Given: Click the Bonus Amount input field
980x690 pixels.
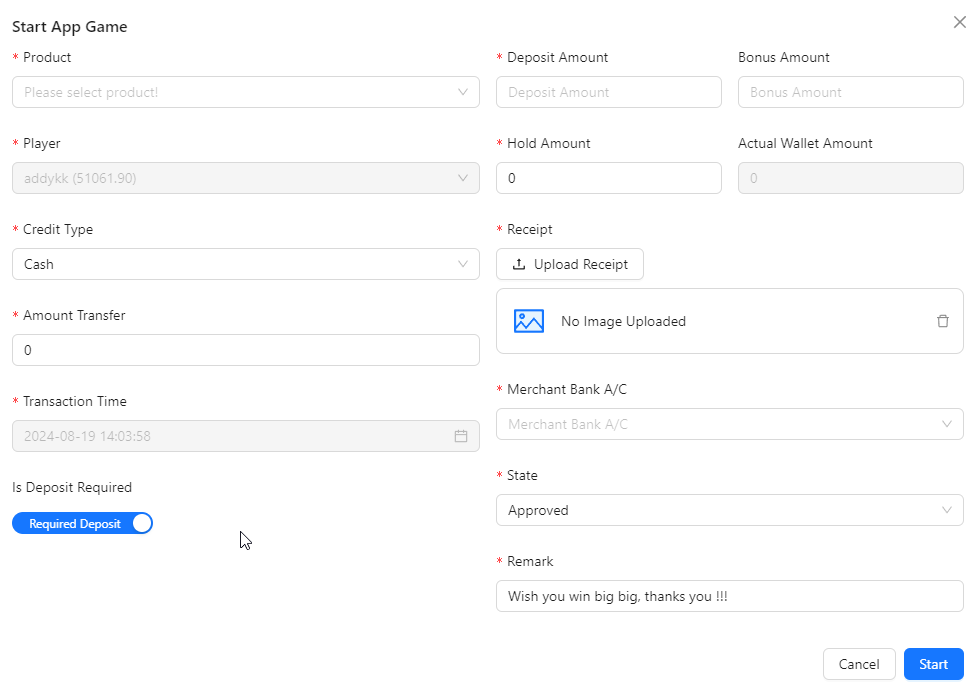Looking at the screenshot, I should coord(850,92).
